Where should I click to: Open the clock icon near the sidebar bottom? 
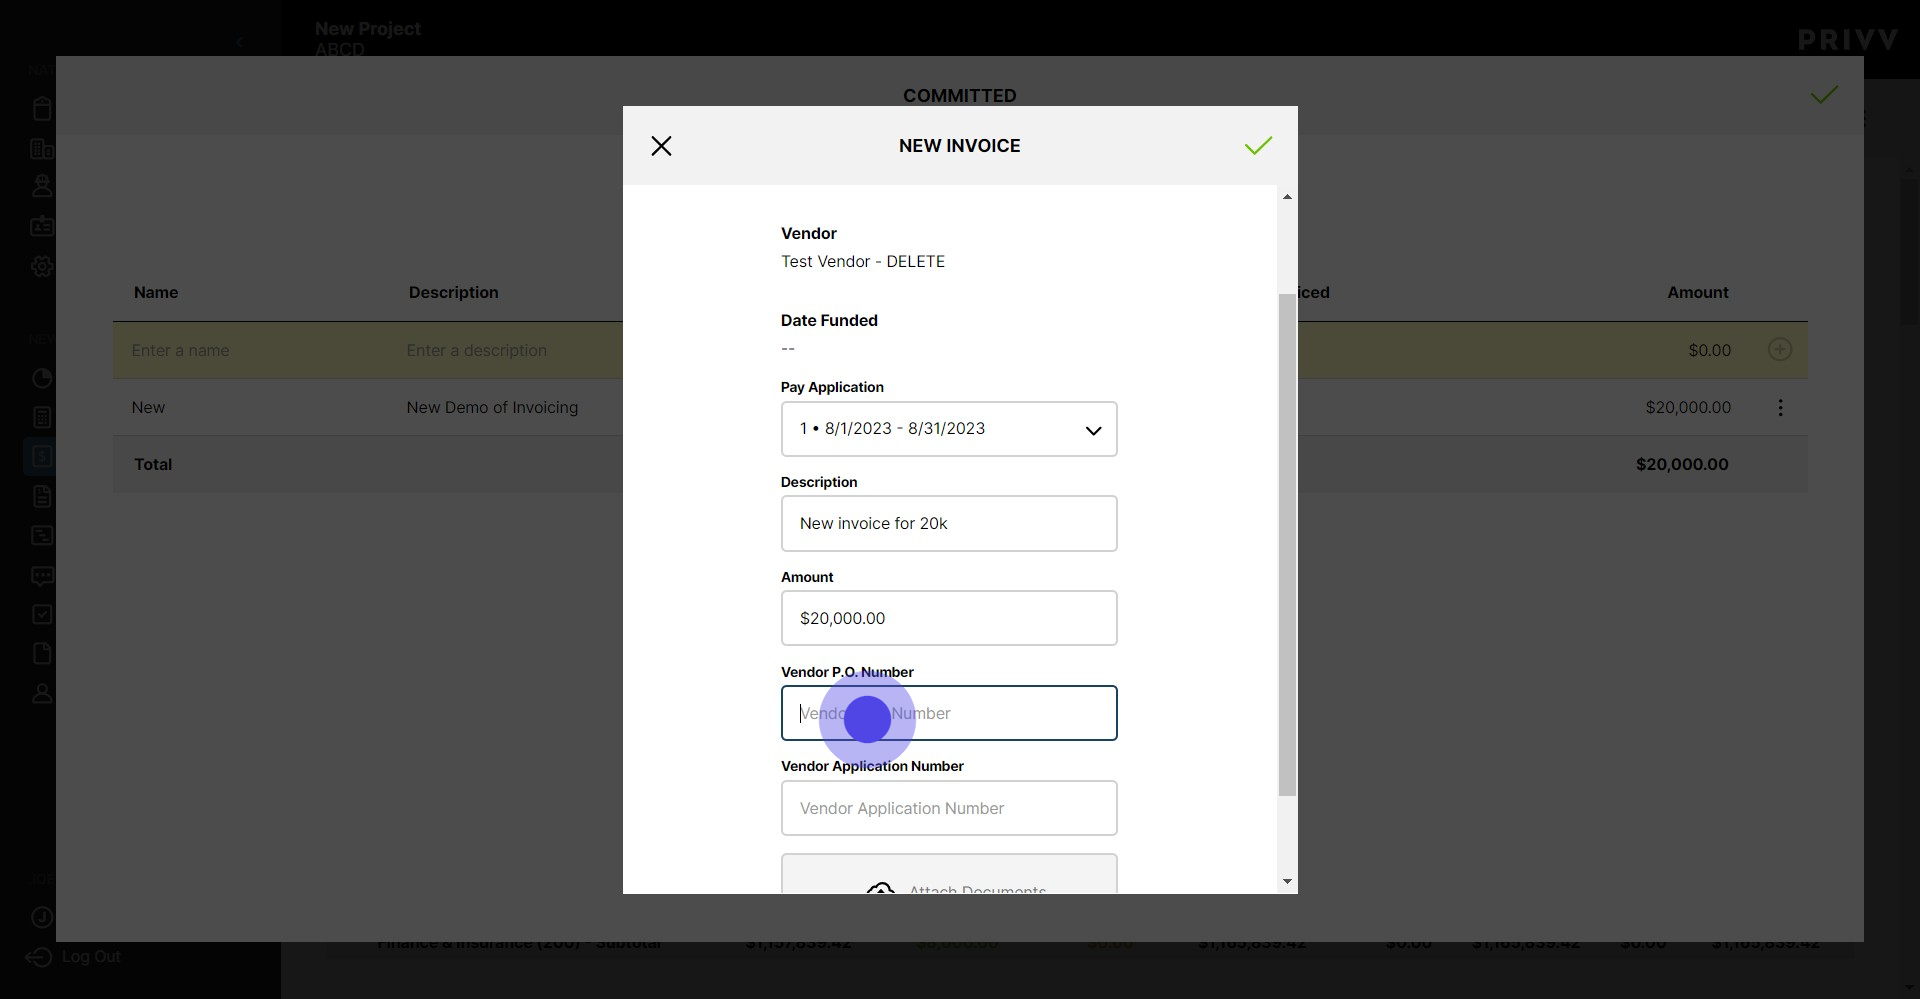42,917
